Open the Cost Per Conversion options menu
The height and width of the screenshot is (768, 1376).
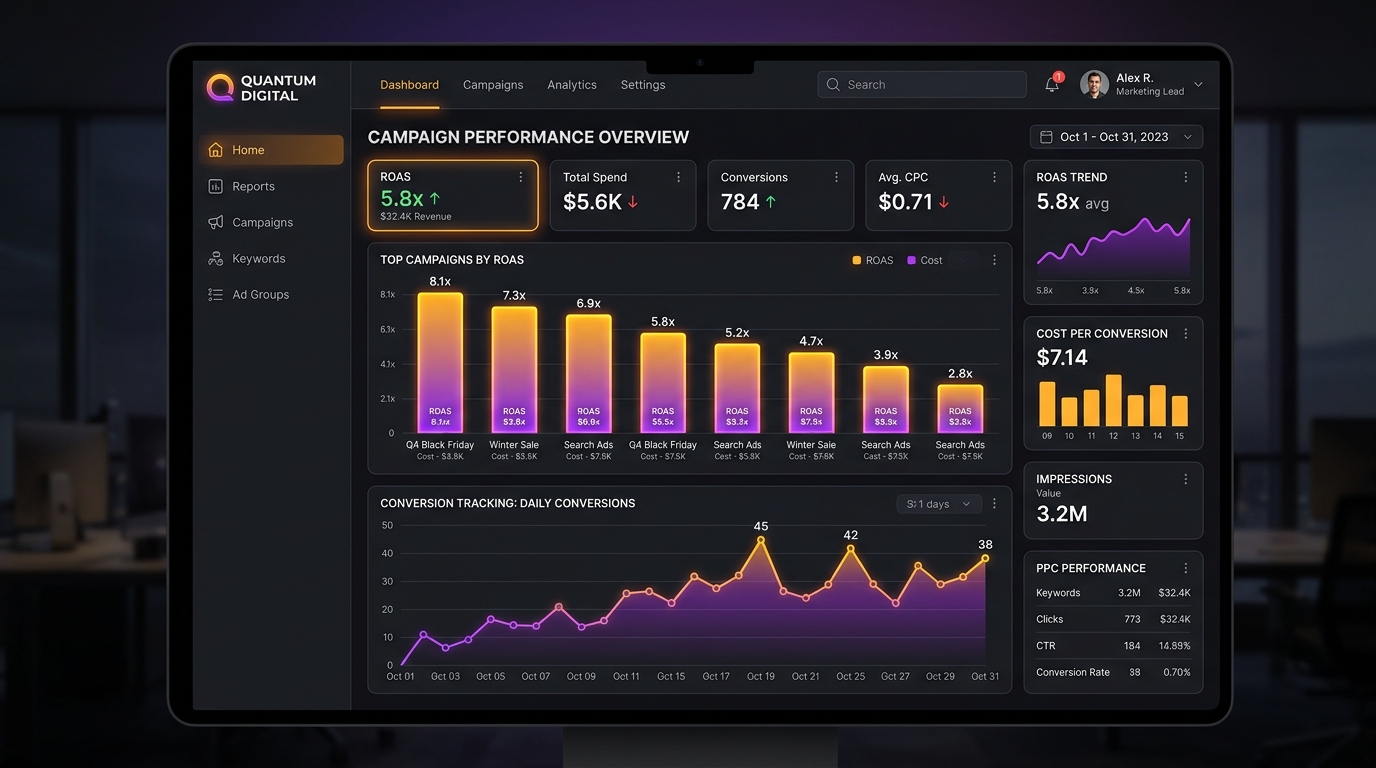point(1186,334)
